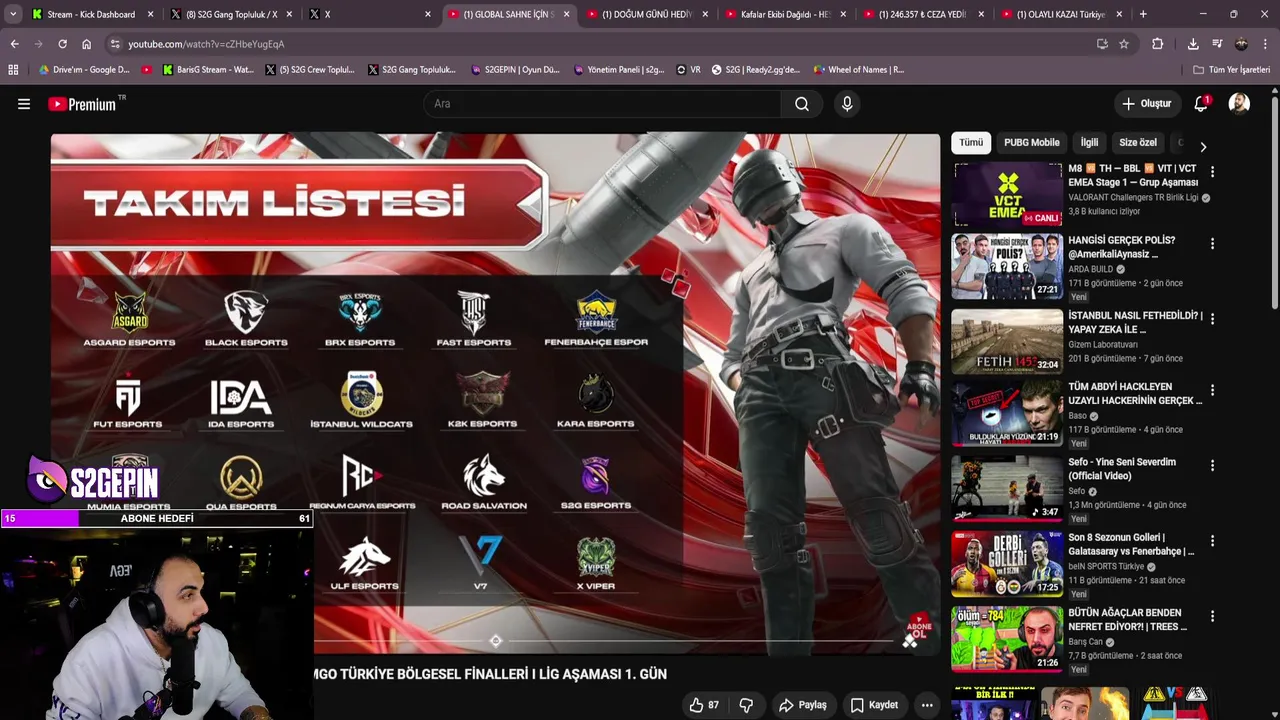
Task: Open the tab search dropdown arrow
Action: coord(12,14)
